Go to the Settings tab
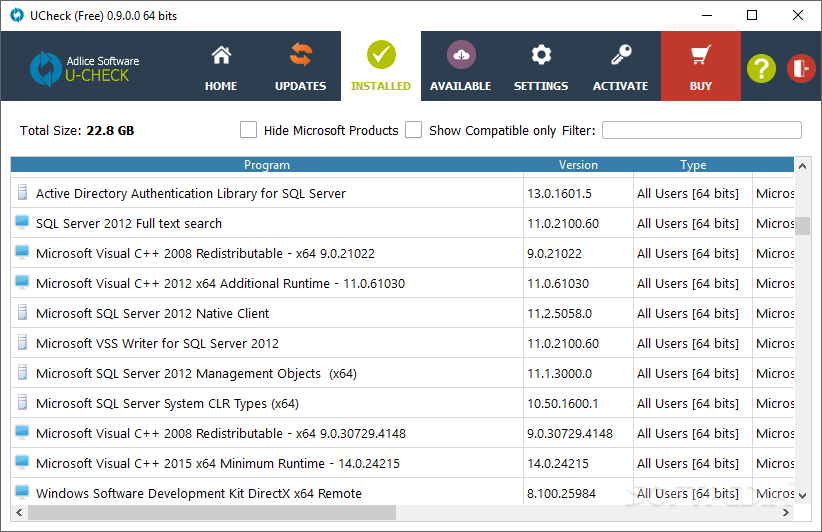Image resolution: width=822 pixels, height=532 pixels. [540, 66]
